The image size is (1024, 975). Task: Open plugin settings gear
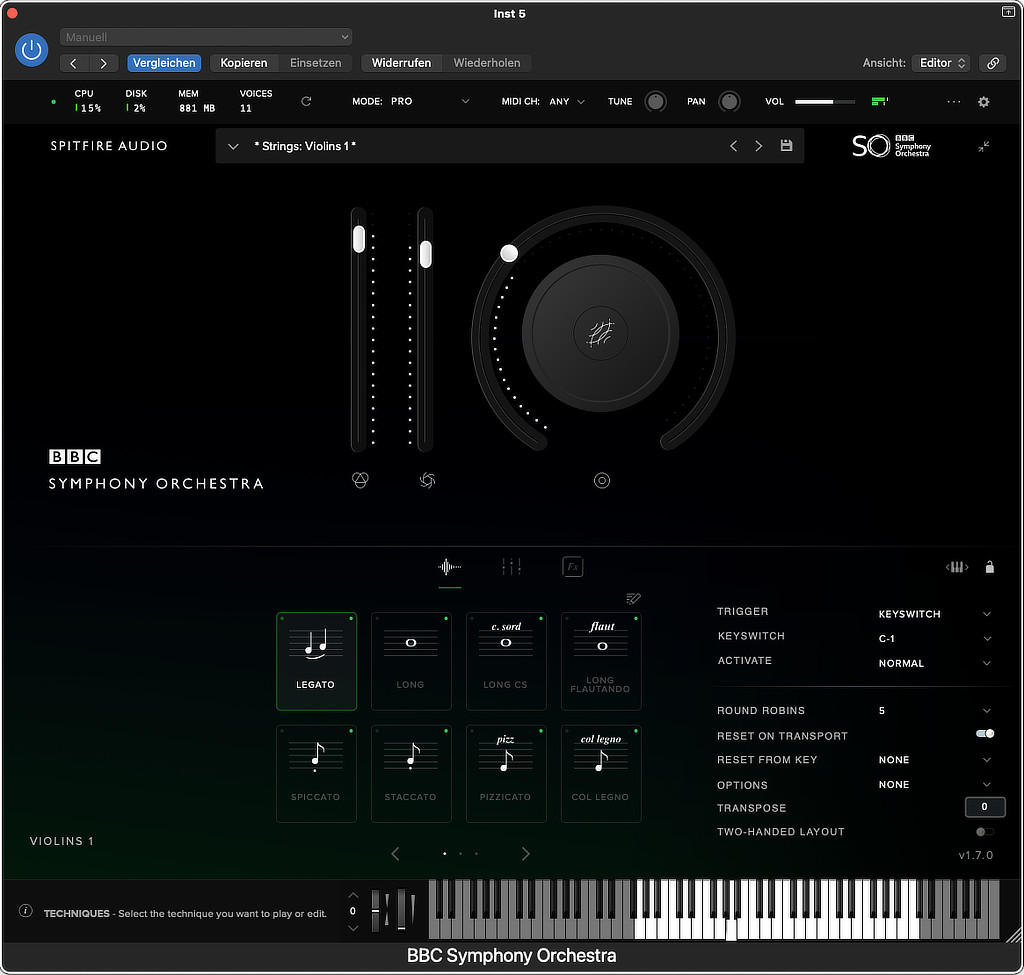(x=984, y=102)
